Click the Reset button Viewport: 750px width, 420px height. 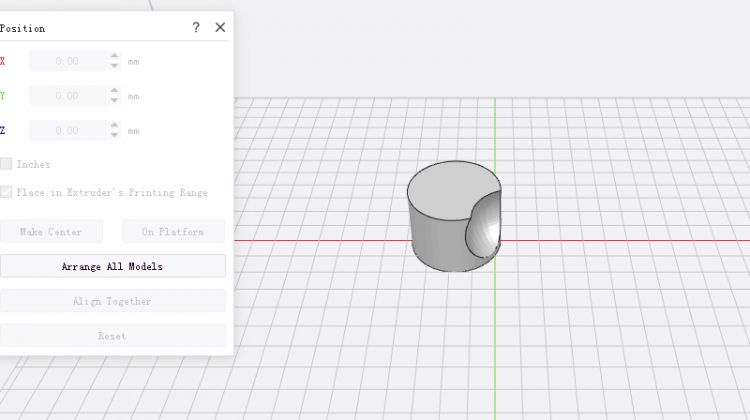coord(112,335)
